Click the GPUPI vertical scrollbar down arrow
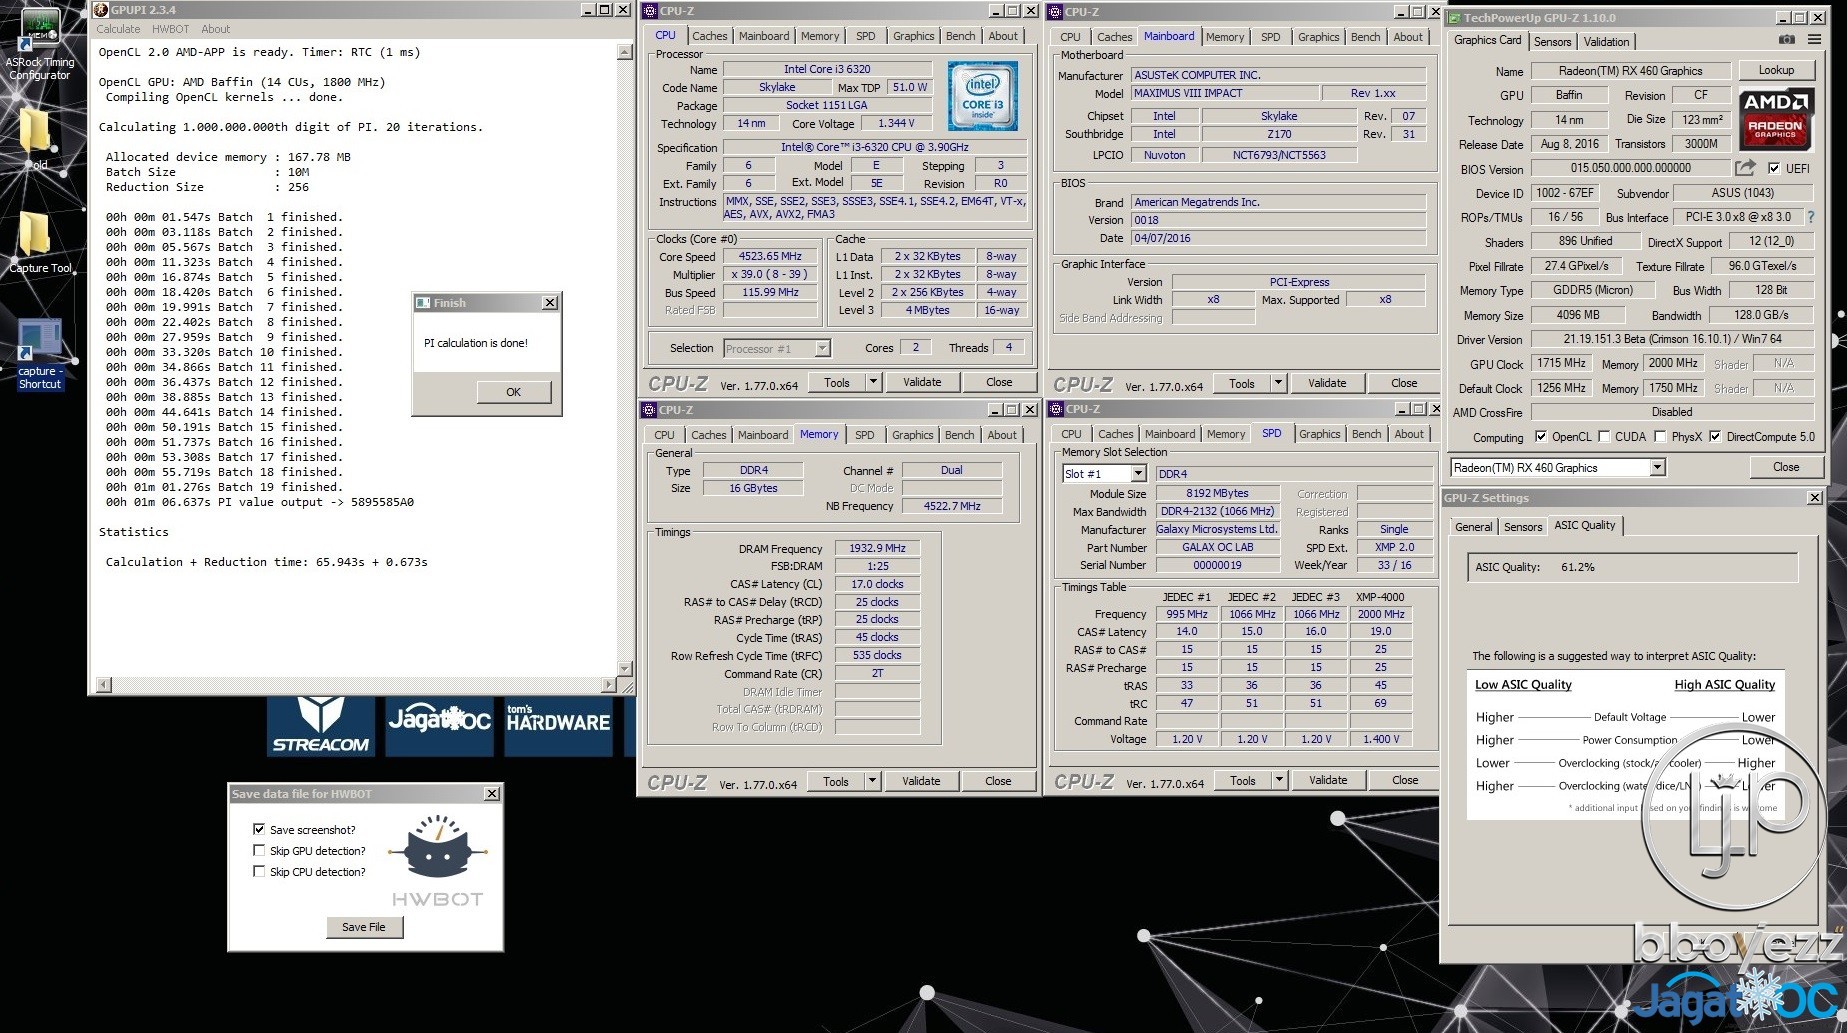Viewport: 1847px width, 1033px height. (x=625, y=669)
